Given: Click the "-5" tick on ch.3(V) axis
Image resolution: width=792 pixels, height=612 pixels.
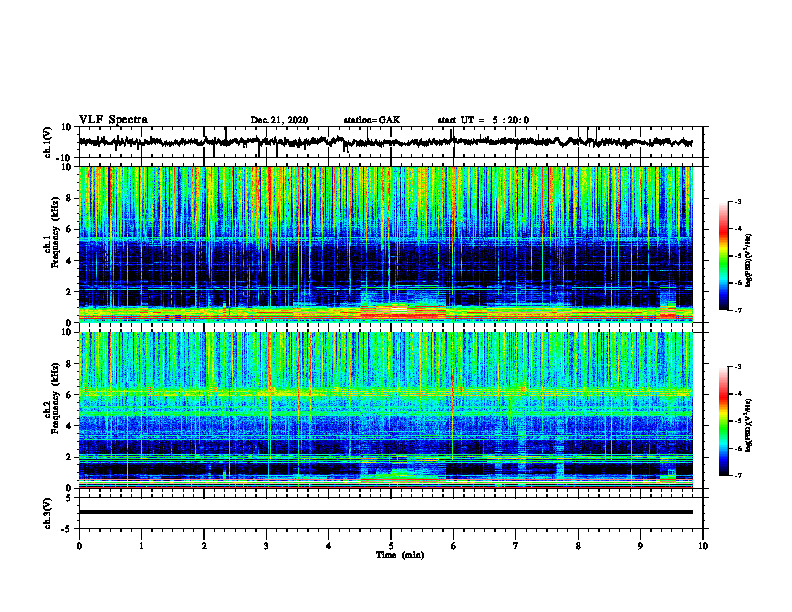Looking at the screenshot, I should [x=67, y=529].
